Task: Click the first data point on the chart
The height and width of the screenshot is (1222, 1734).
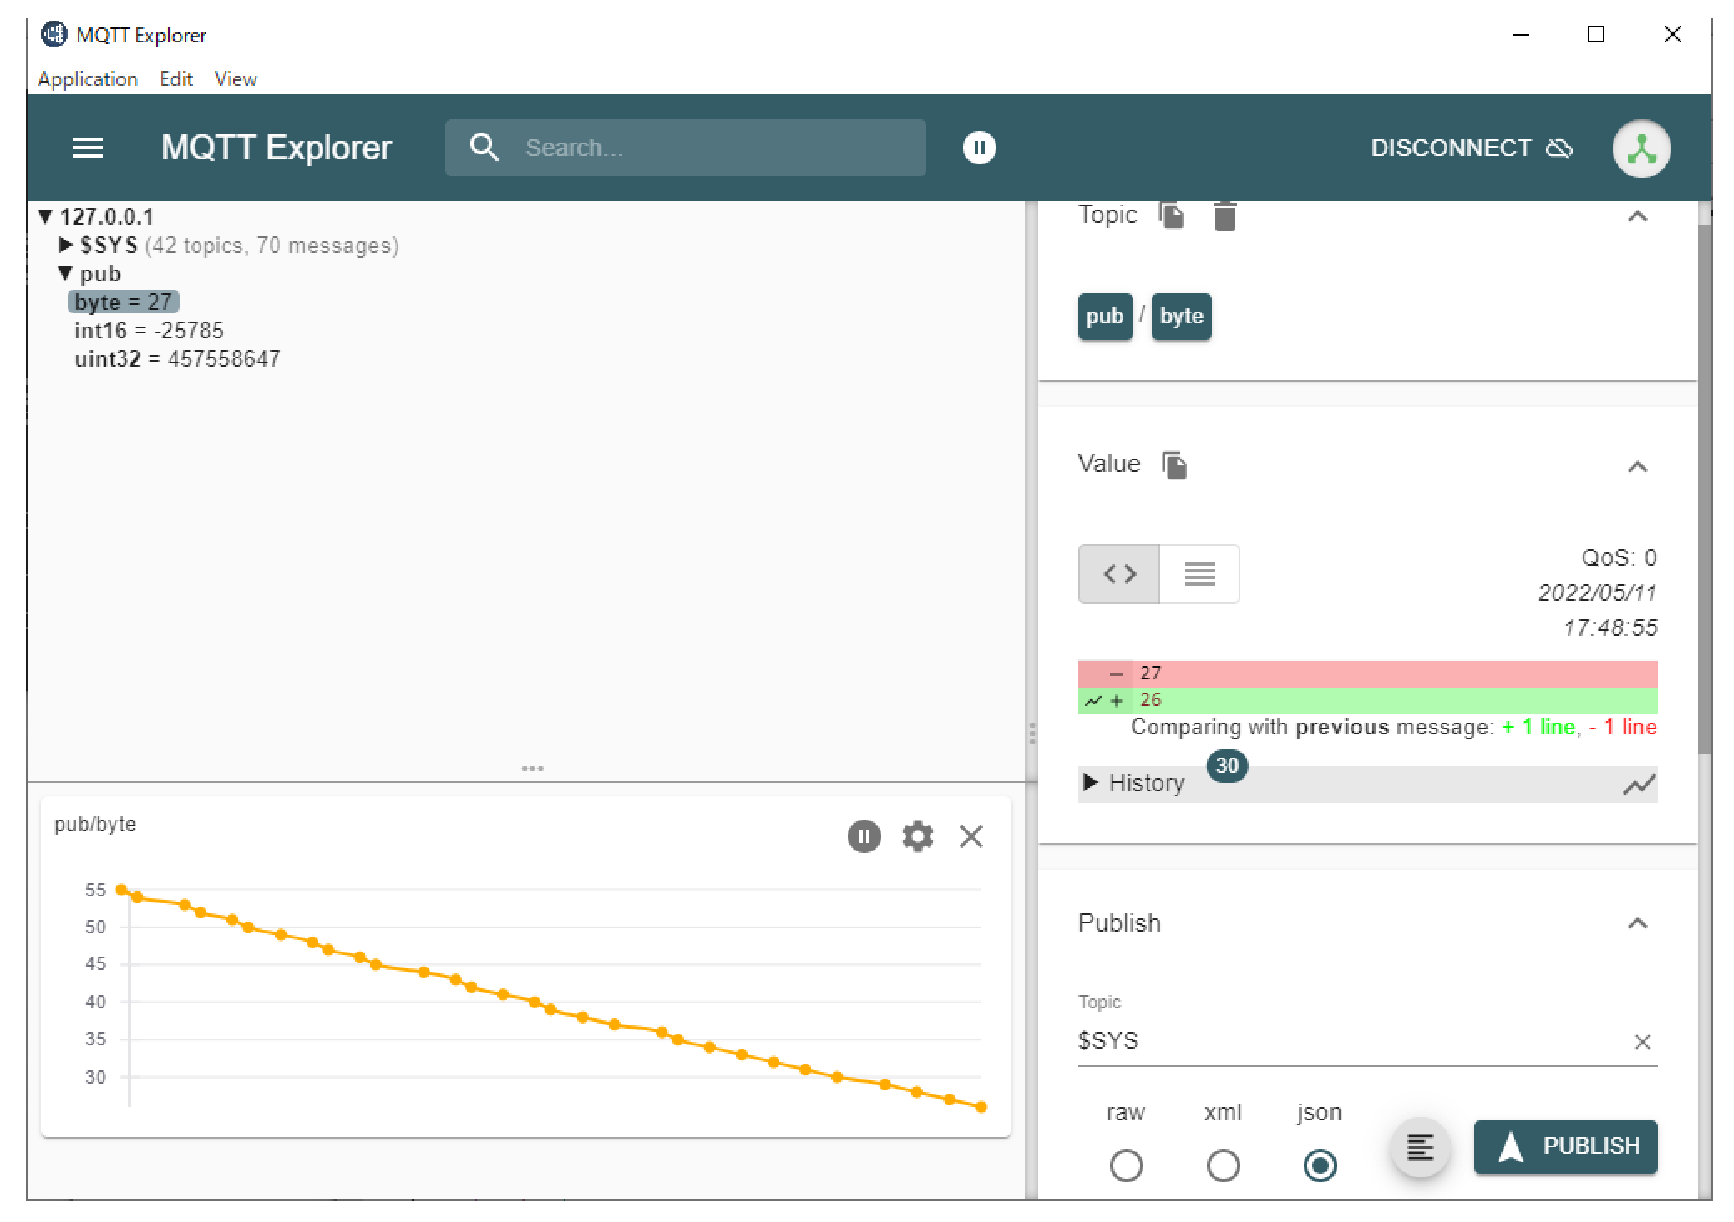Action: click(121, 889)
